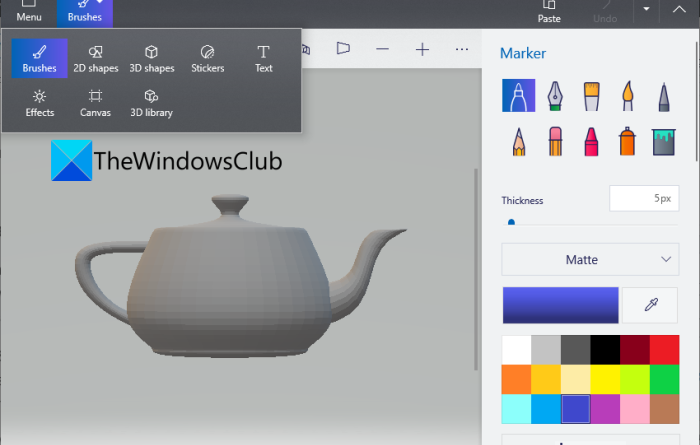Pick the green color swatch
700x445 pixels.
pos(664,379)
